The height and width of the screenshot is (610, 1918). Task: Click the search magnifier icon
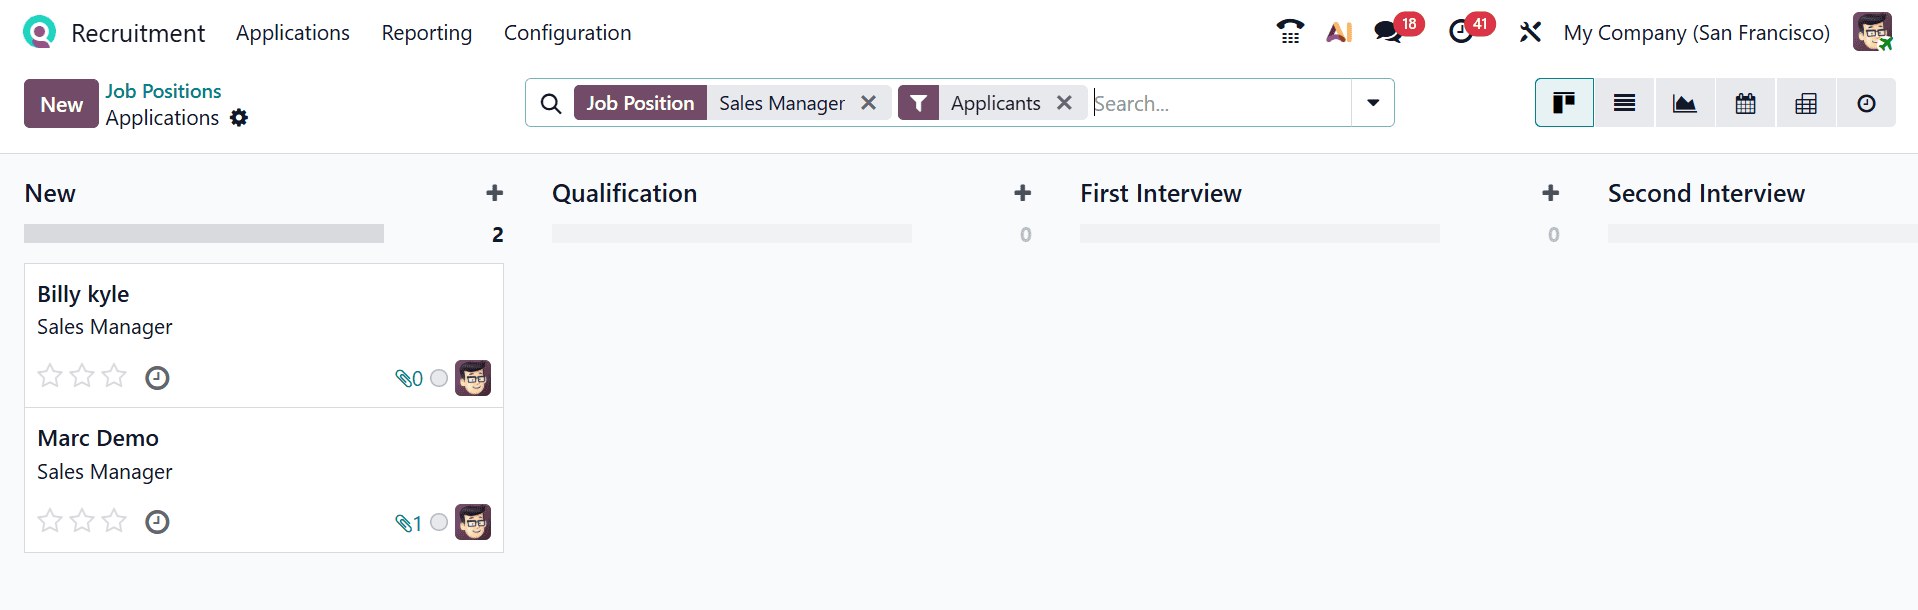[x=550, y=103]
